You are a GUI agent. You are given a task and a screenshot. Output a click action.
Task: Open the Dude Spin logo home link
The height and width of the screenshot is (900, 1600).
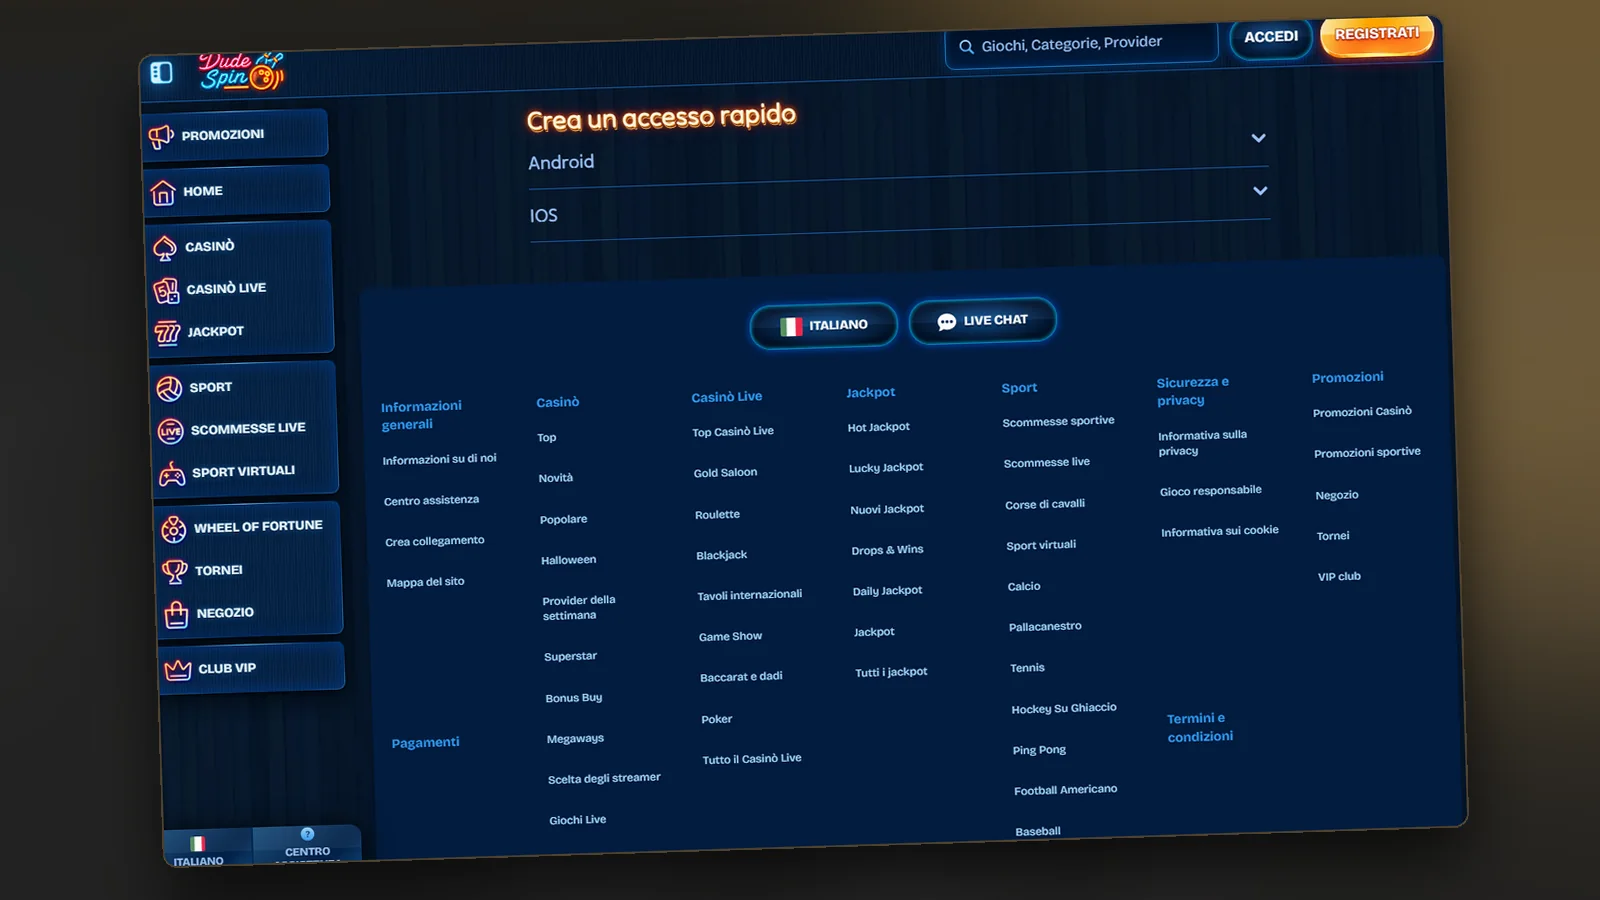pos(241,70)
